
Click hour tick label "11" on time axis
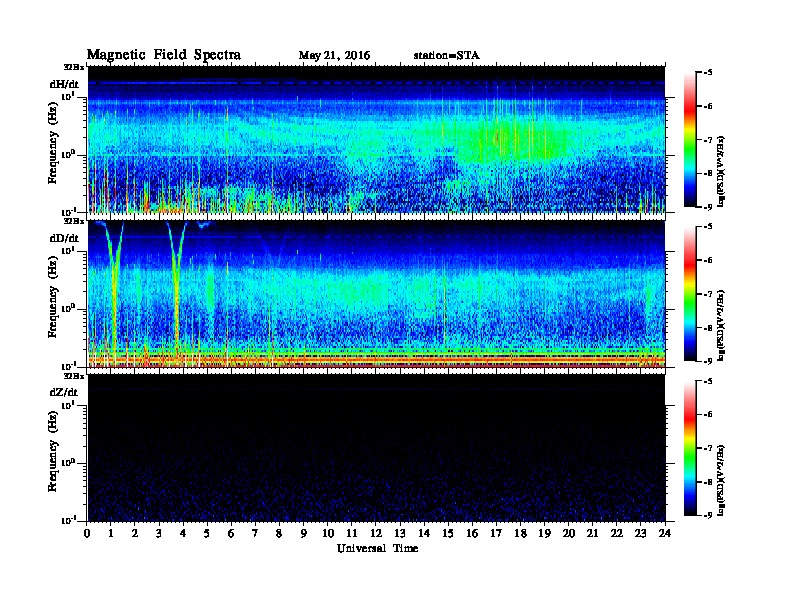pyautogui.click(x=352, y=534)
